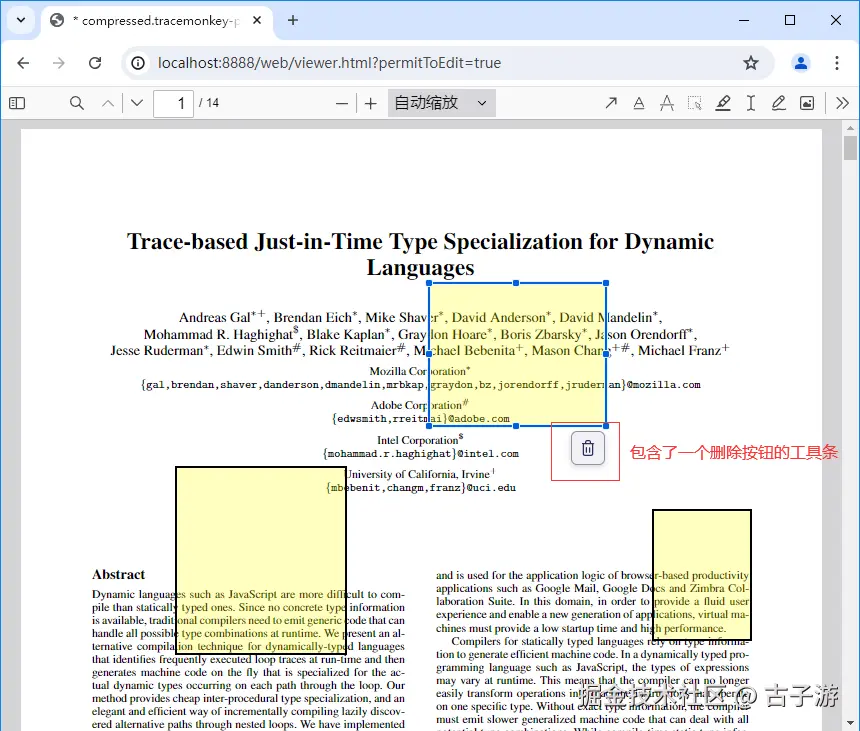The height and width of the screenshot is (731, 860).
Task: Go back in browser history
Action: pyautogui.click(x=23, y=63)
